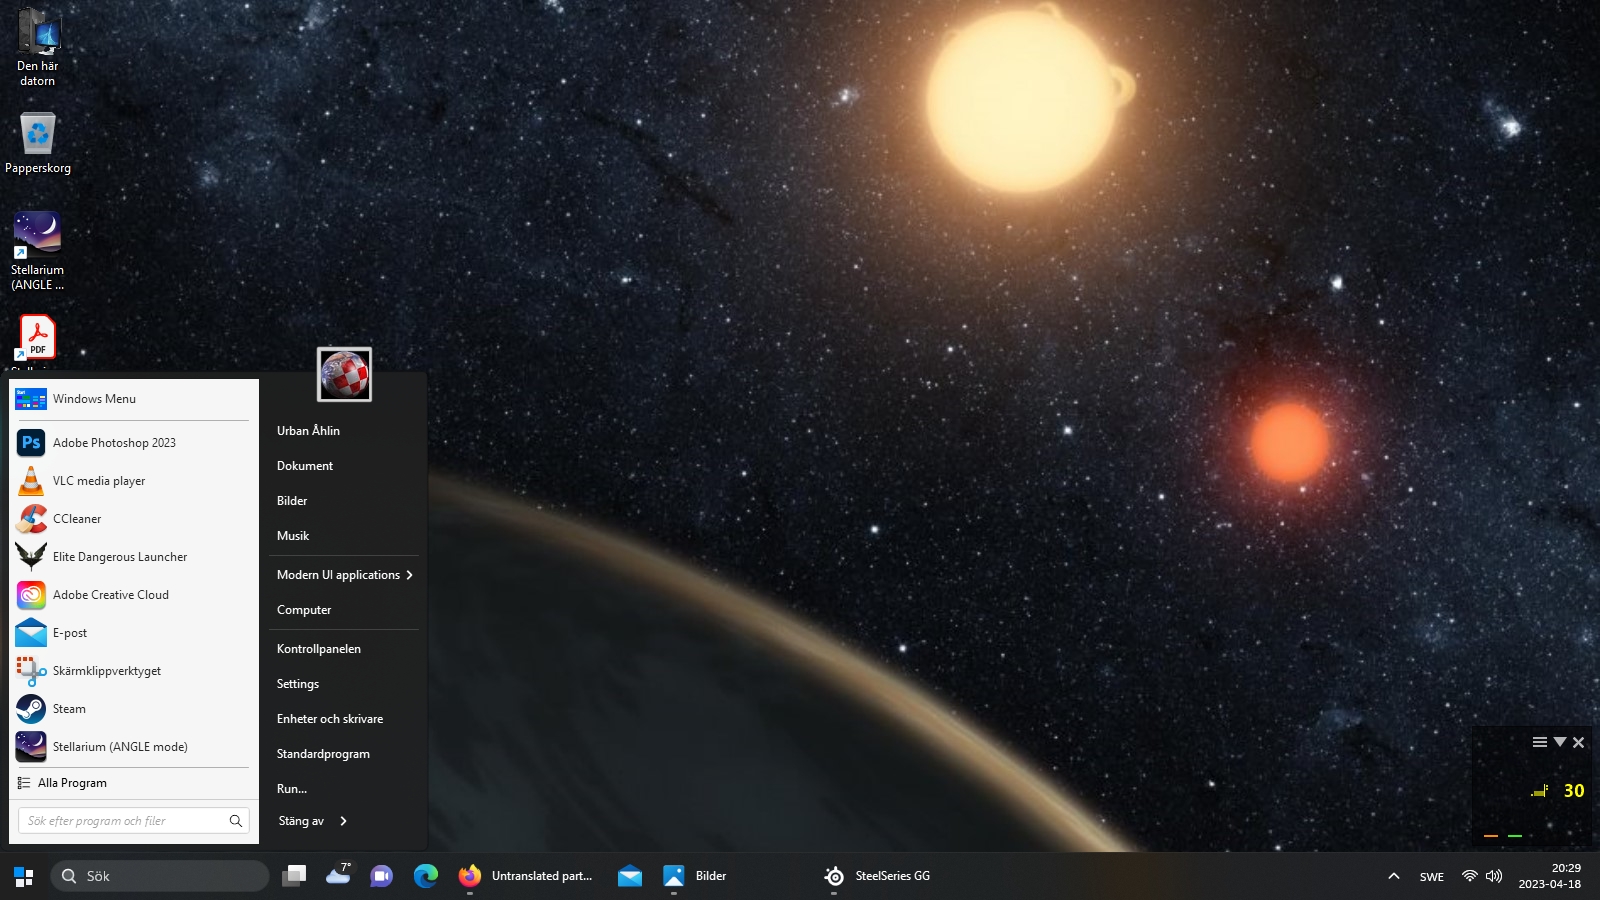The width and height of the screenshot is (1600, 900).
Task: Close the desktop widget with the X
Action: tap(1579, 742)
